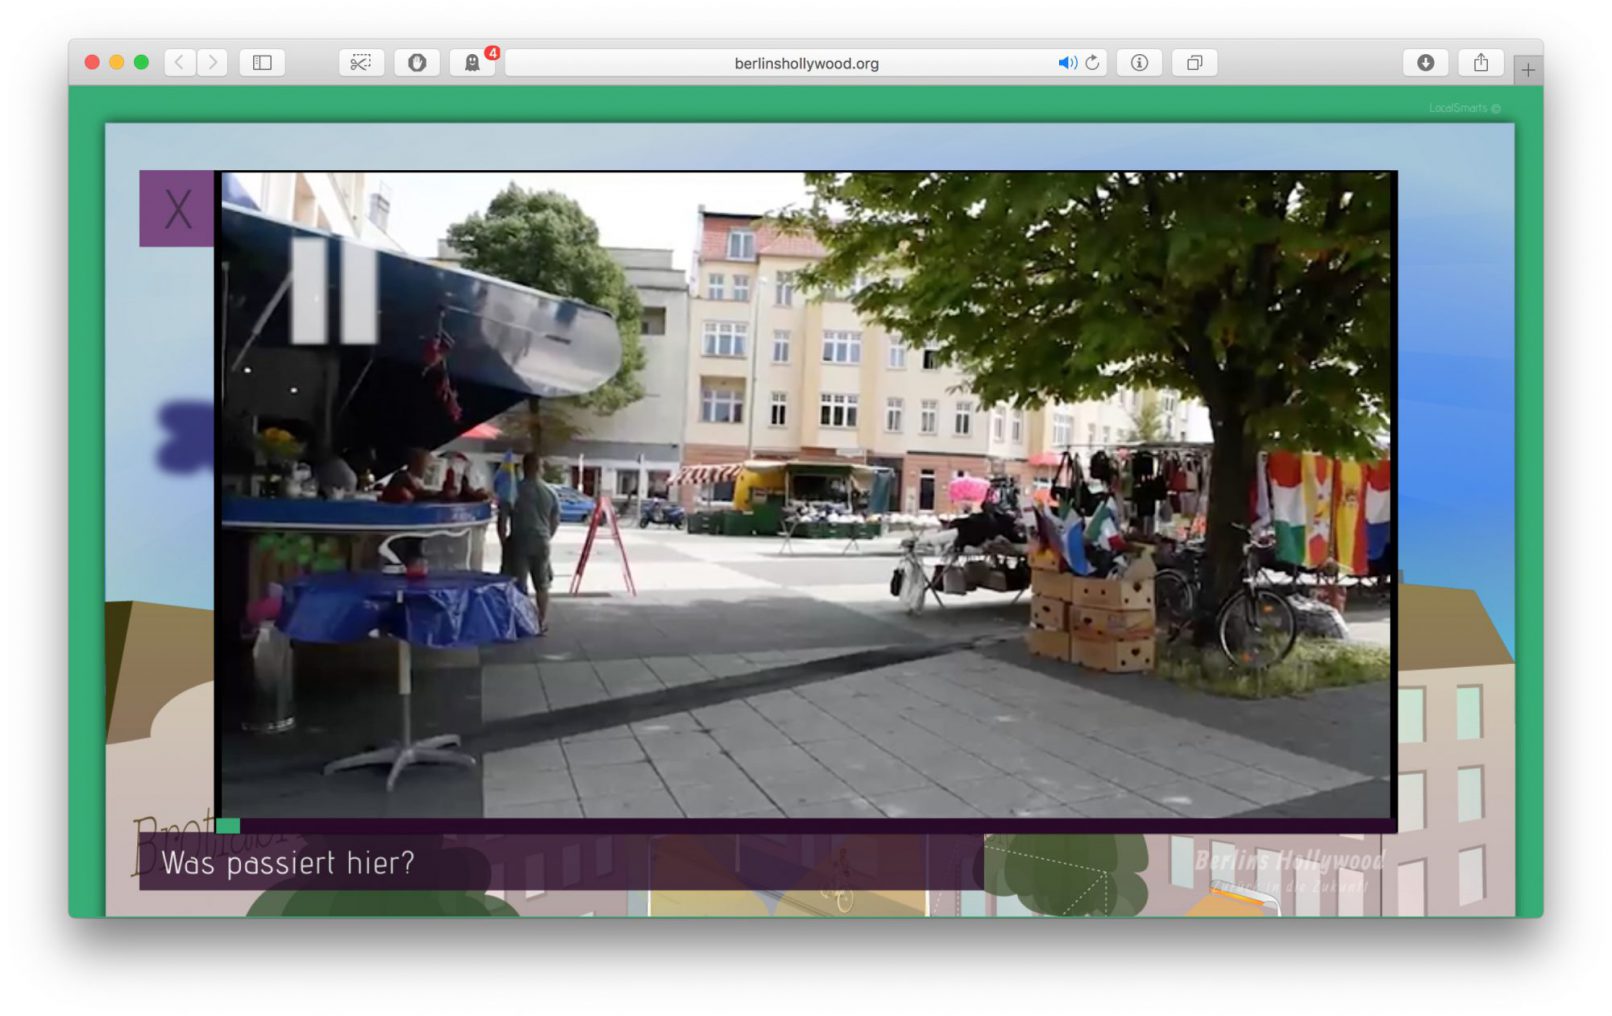
Task: Click the info circle toolbar button
Action: pos(1139,63)
